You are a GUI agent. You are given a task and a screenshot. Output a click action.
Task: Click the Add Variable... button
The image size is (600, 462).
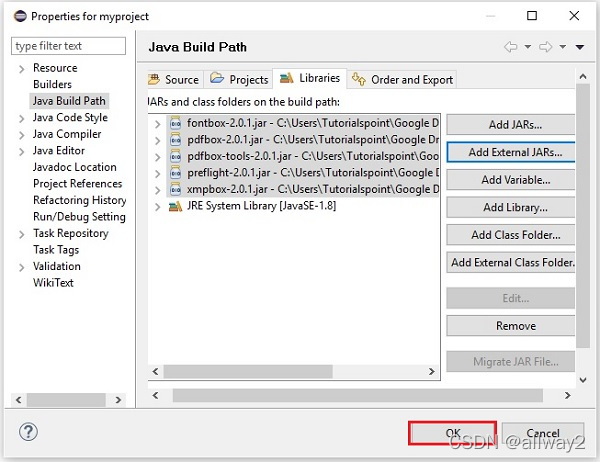(x=511, y=180)
